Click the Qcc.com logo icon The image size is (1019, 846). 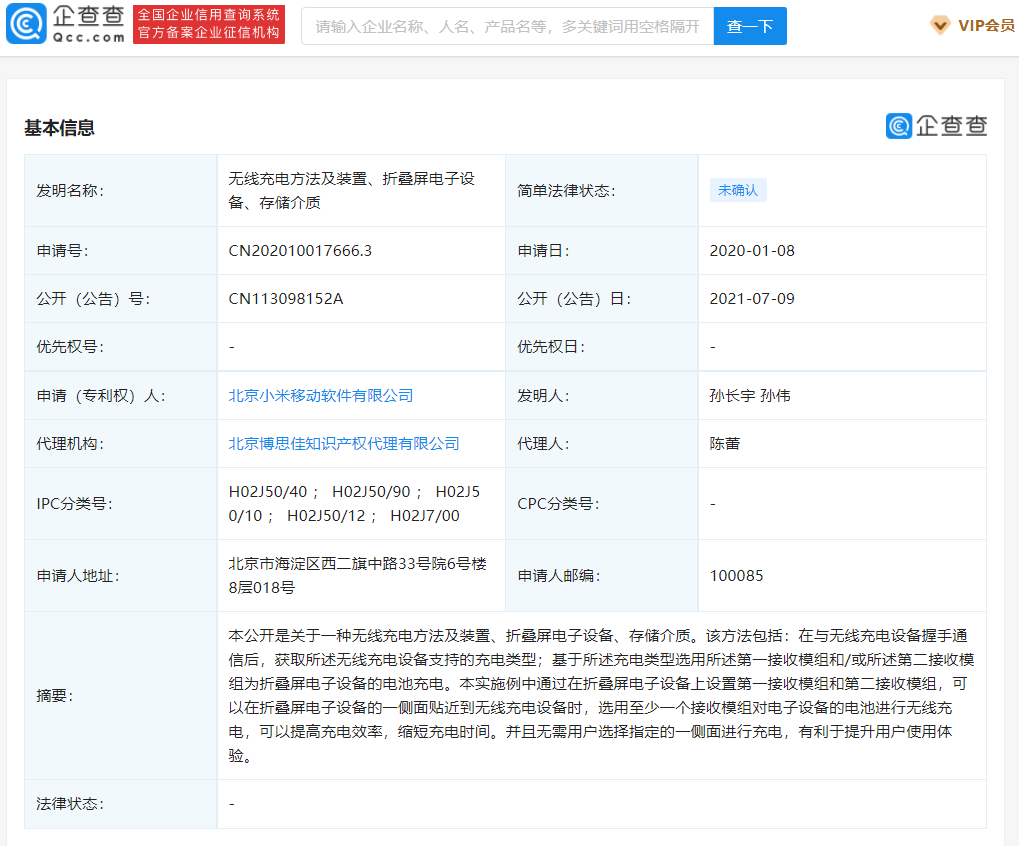[26, 24]
